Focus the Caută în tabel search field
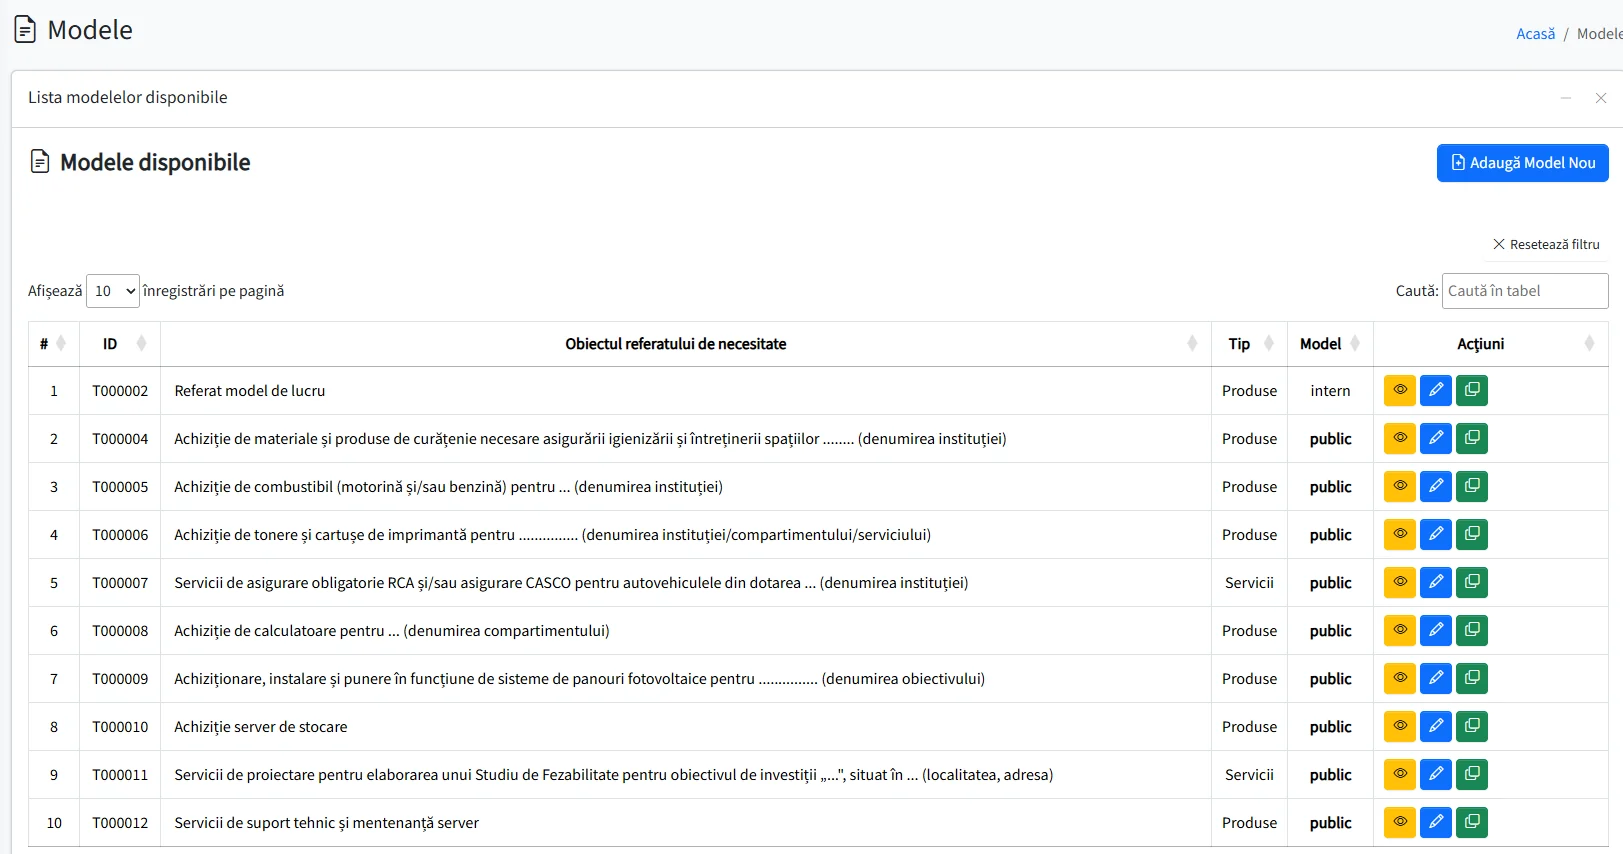Image resolution: width=1623 pixels, height=854 pixels. [1525, 291]
